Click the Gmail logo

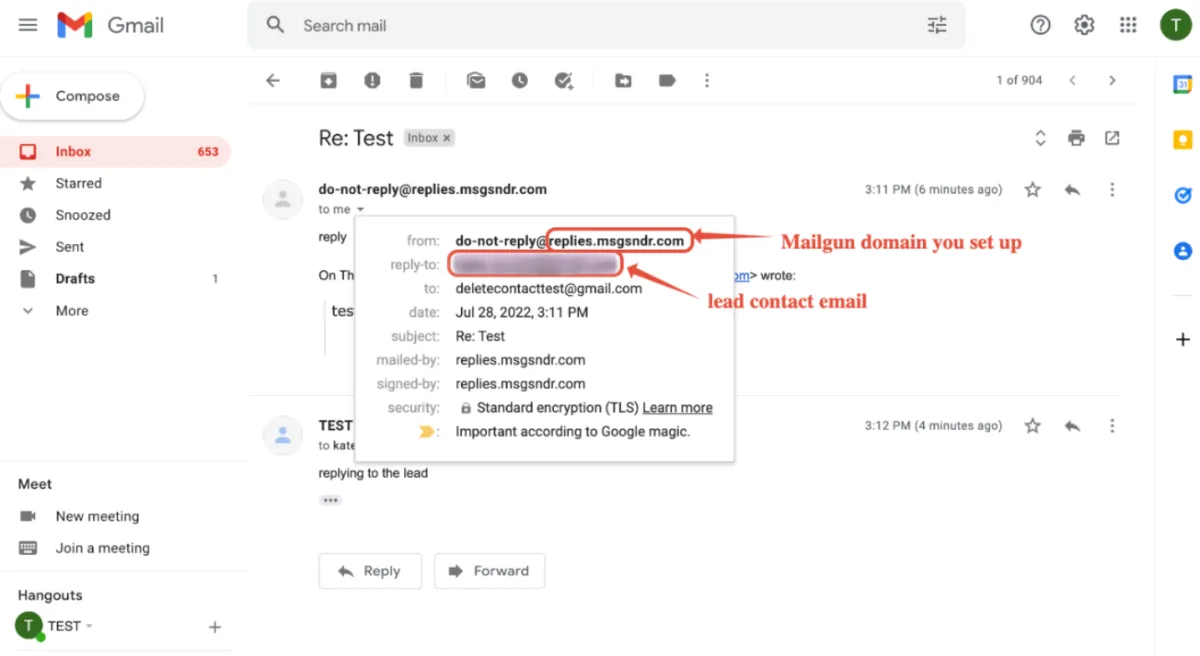[110, 25]
